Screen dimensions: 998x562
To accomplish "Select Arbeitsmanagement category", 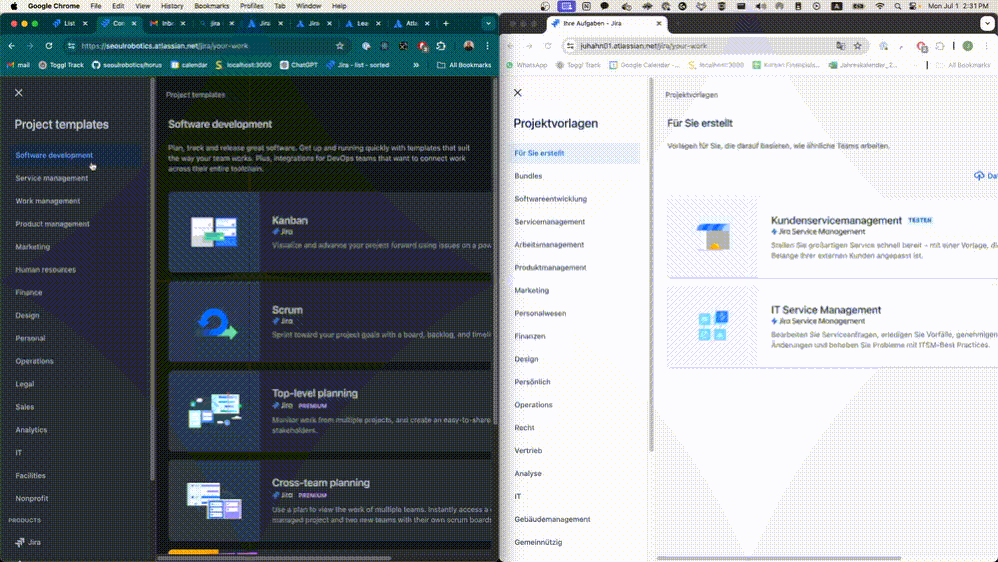I will tap(549, 244).
